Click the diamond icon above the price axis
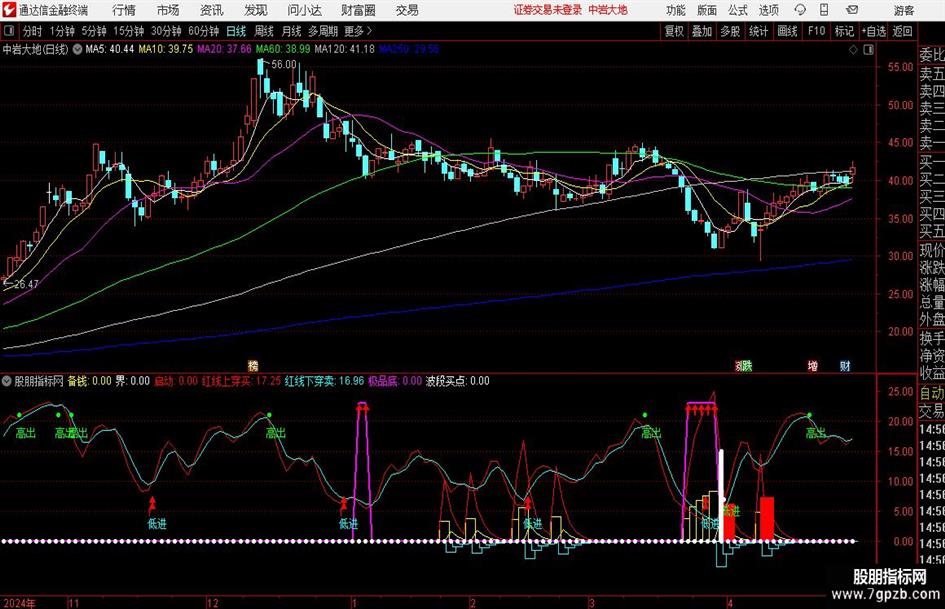 (853, 49)
